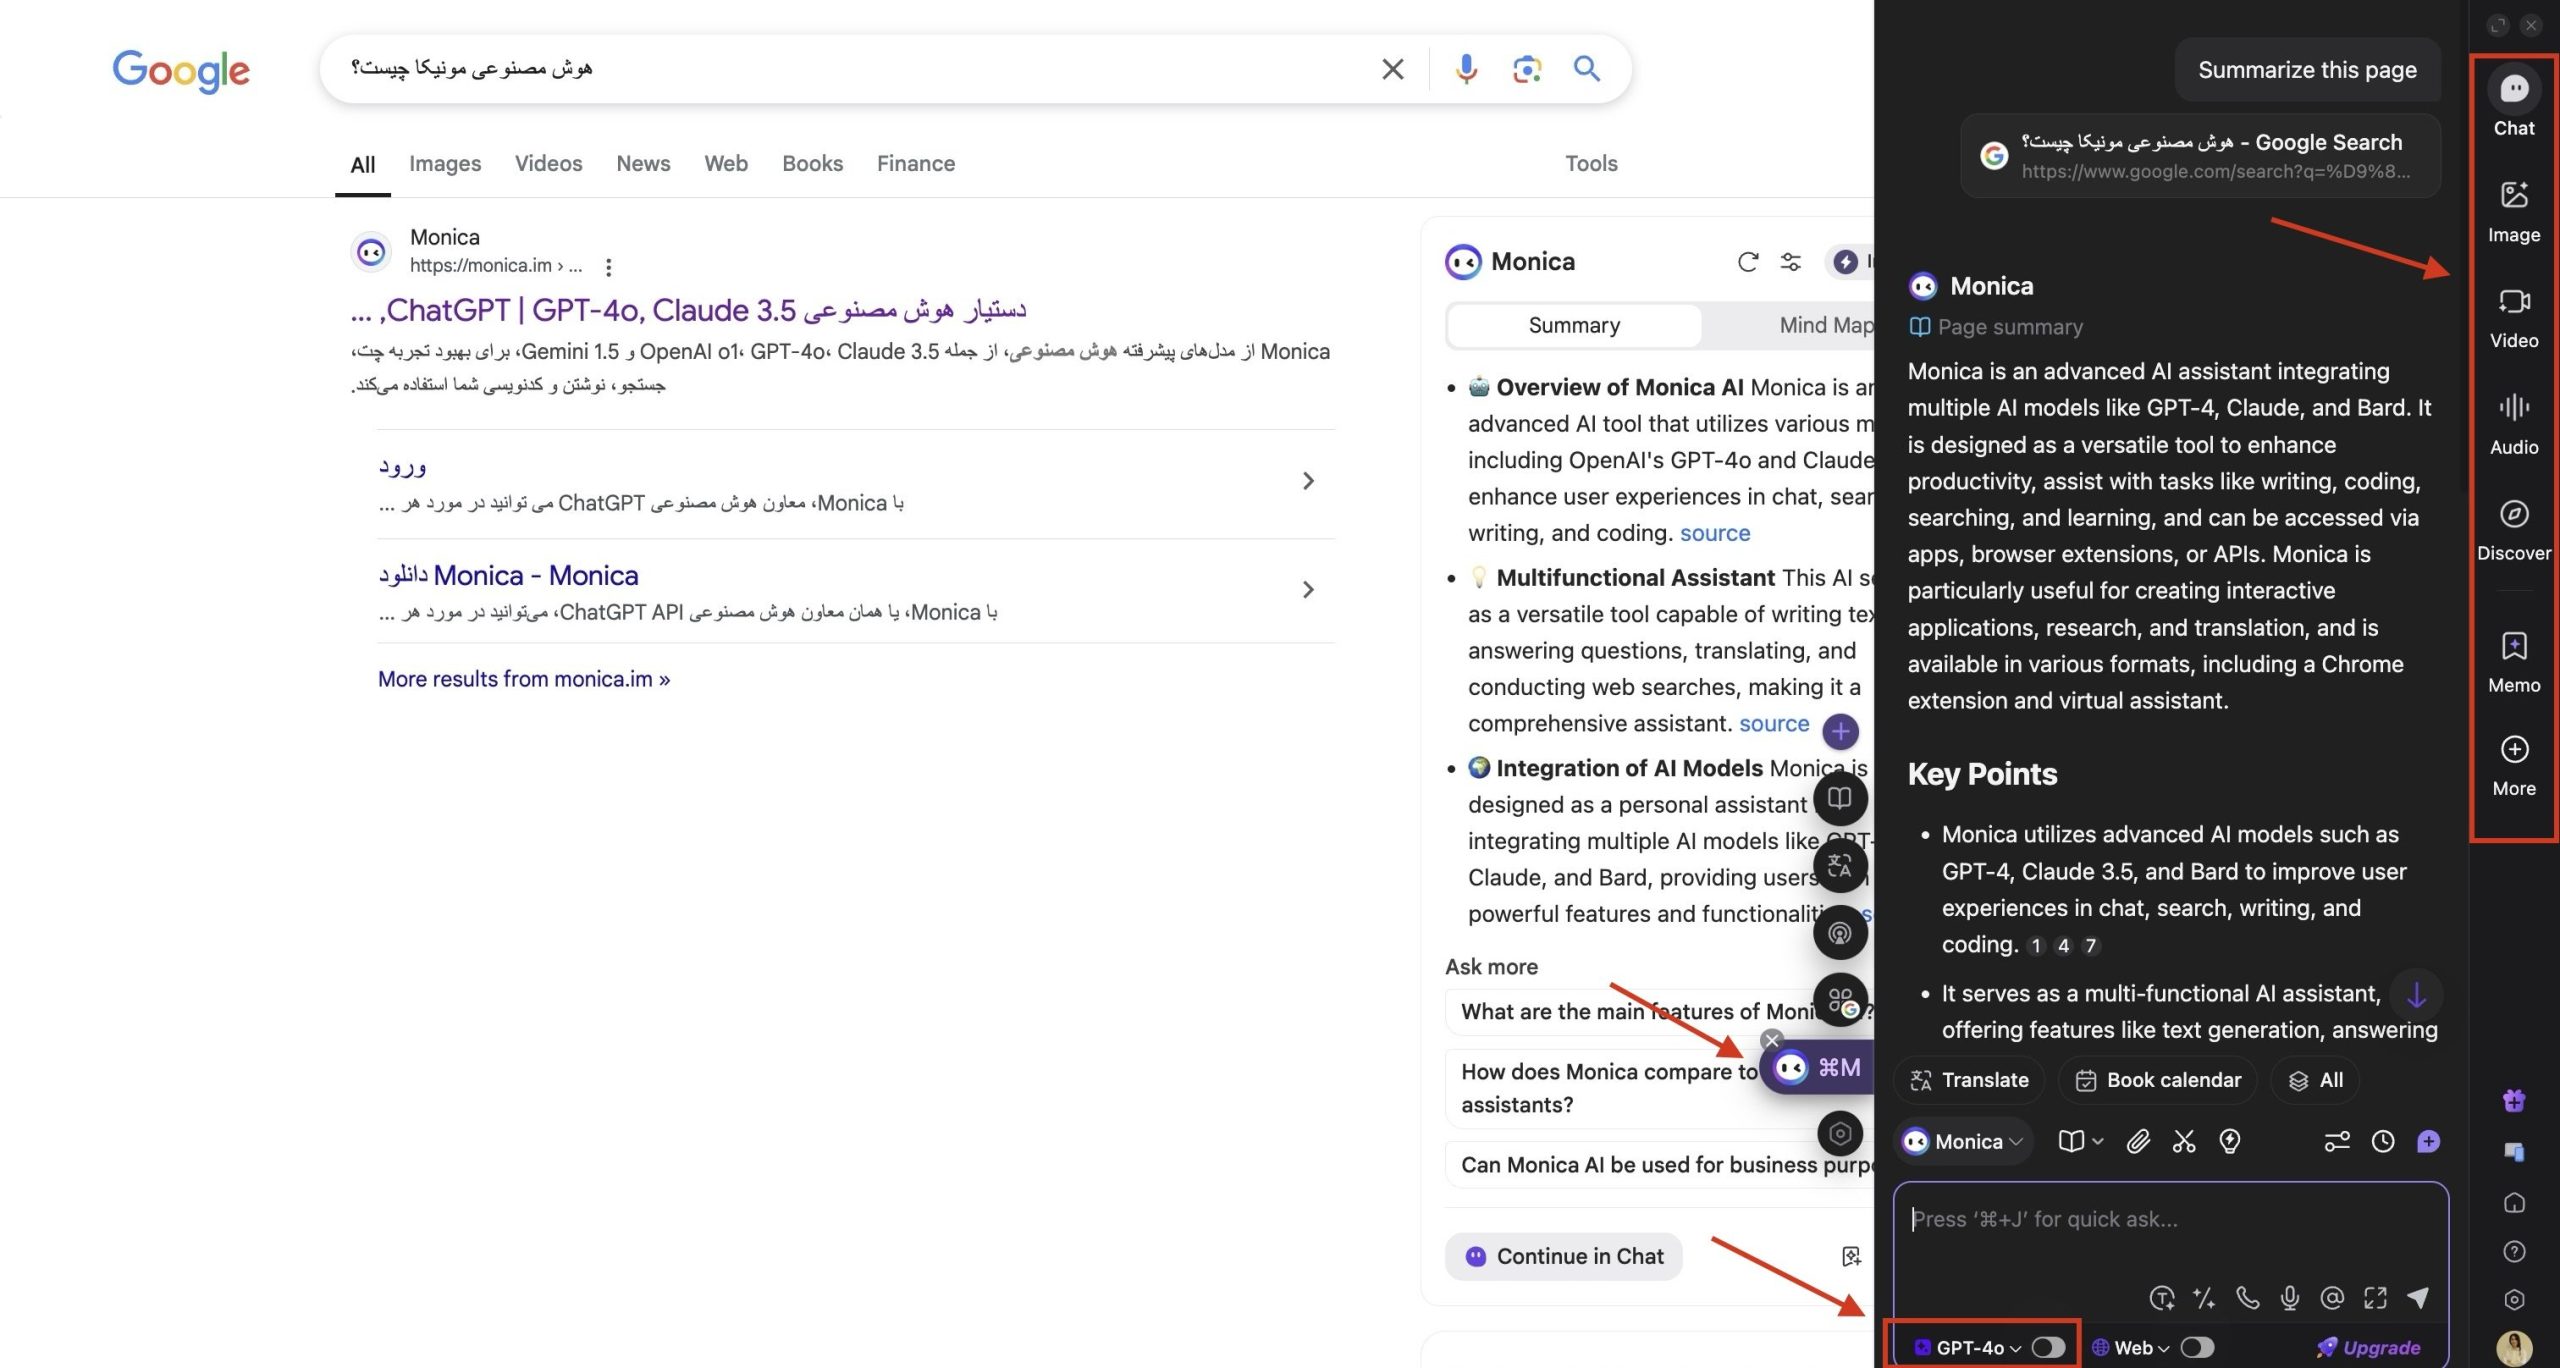Image resolution: width=2560 pixels, height=1368 pixels.
Task: Turn on the Web access toggle
Action: 2196,1347
